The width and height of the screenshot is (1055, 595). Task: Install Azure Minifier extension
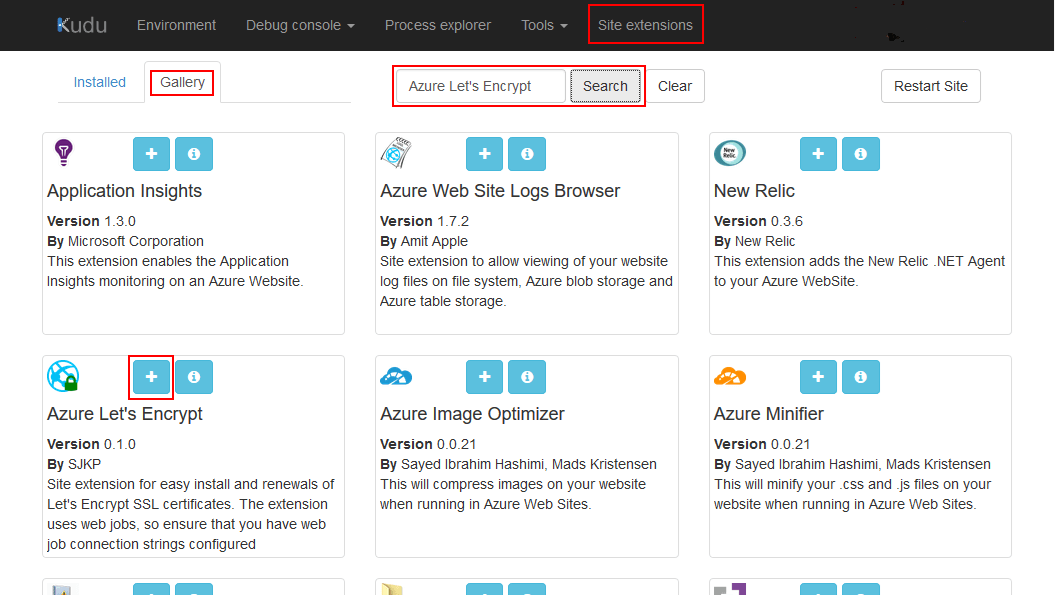818,377
